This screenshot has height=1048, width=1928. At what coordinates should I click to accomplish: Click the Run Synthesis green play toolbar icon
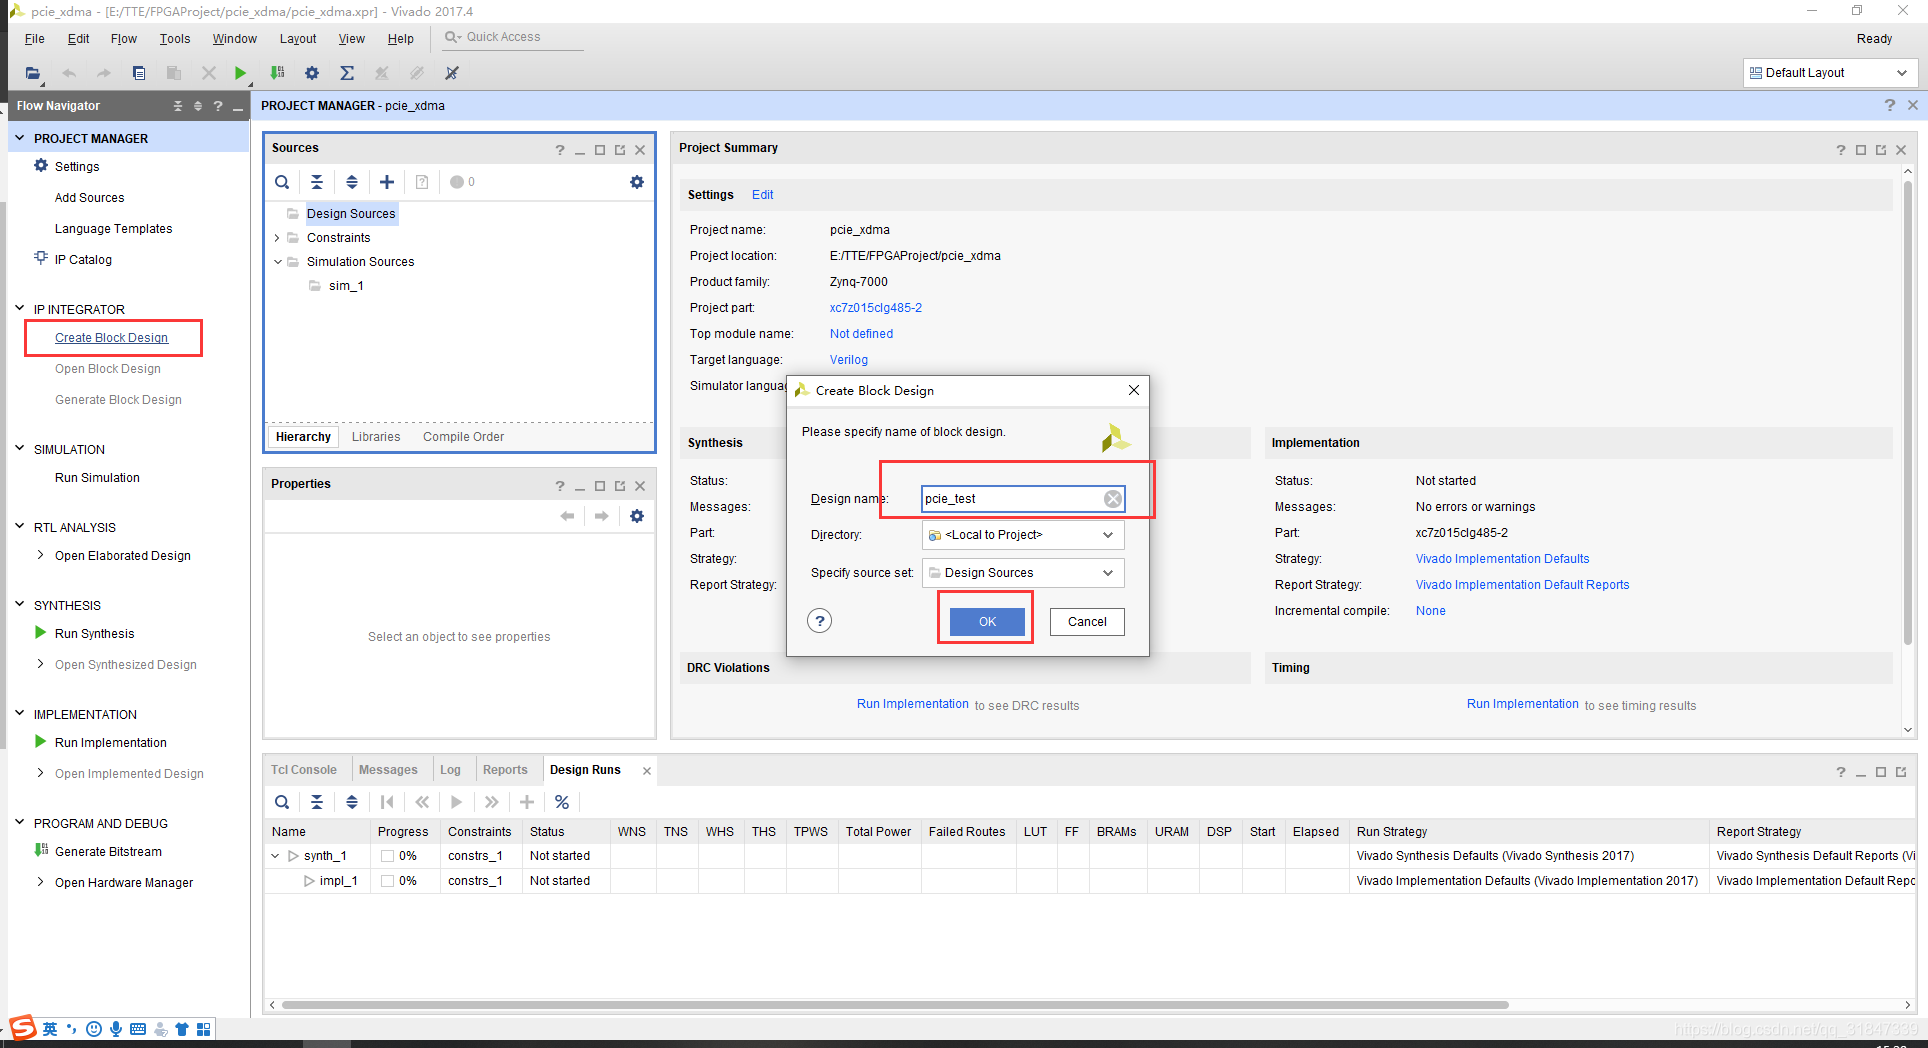(240, 73)
